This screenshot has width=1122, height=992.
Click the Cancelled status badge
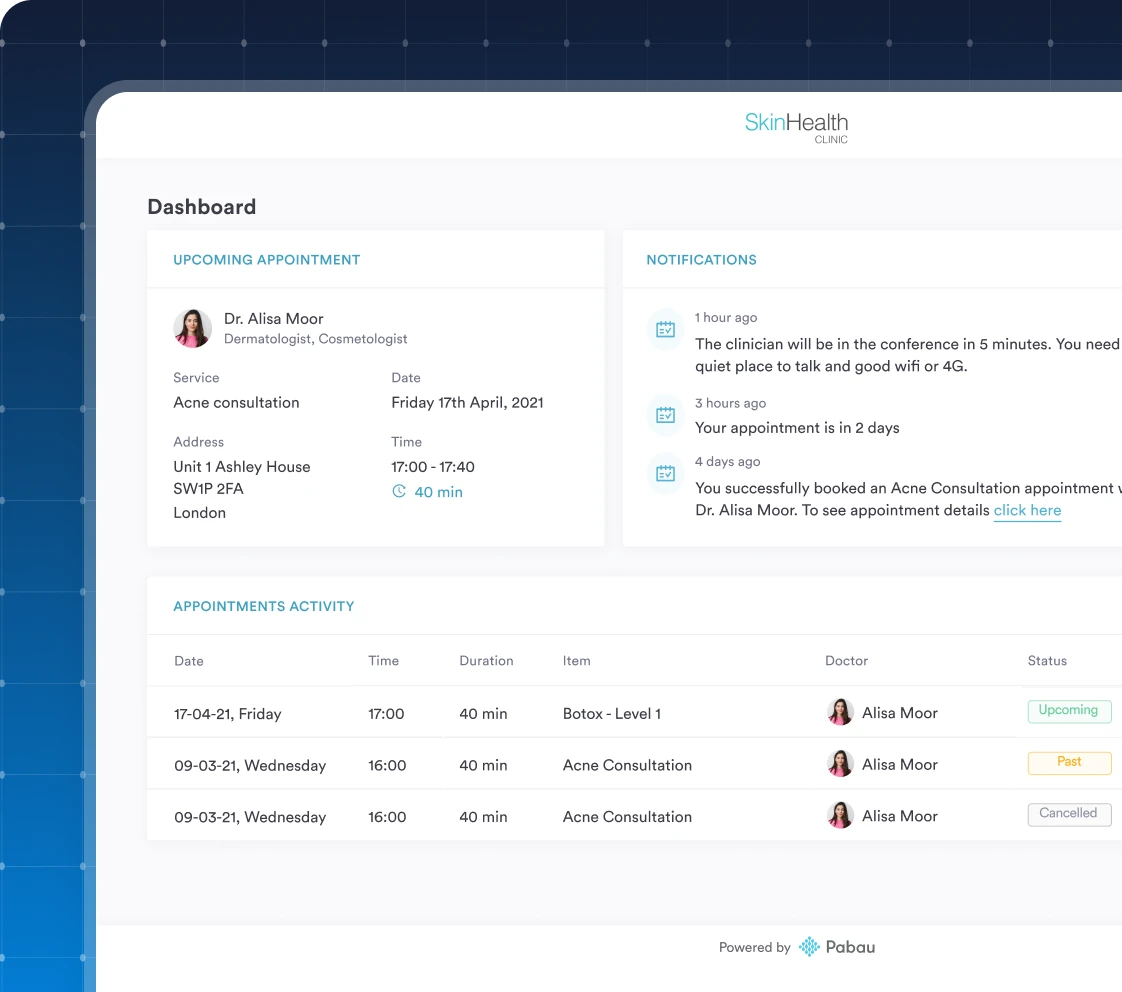[1068, 814]
